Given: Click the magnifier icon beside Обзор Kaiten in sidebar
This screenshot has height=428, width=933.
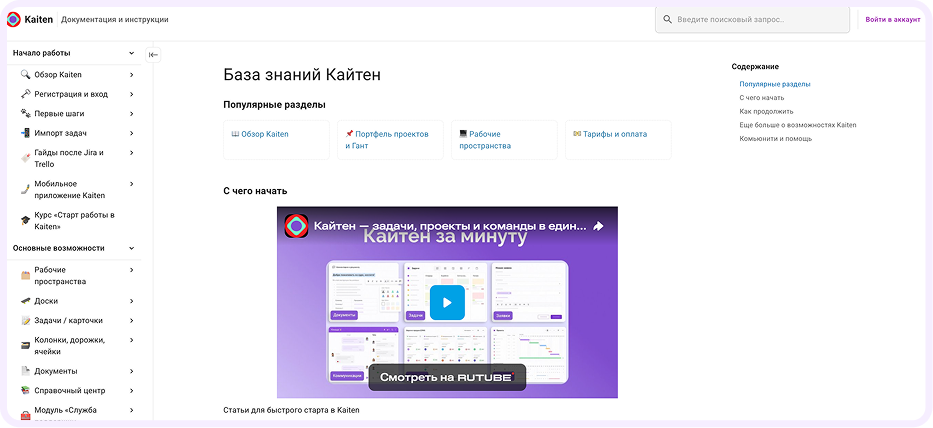Looking at the screenshot, I should tap(26, 75).
